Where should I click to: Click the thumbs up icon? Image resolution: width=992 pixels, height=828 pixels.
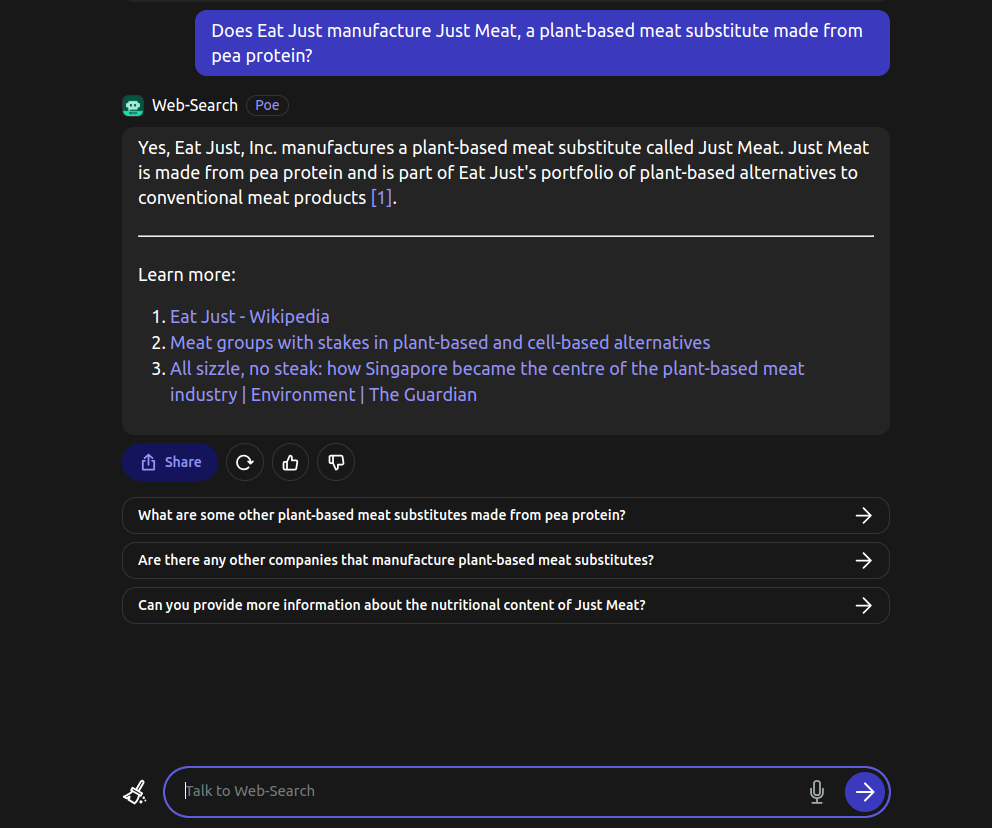click(x=290, y=462)
